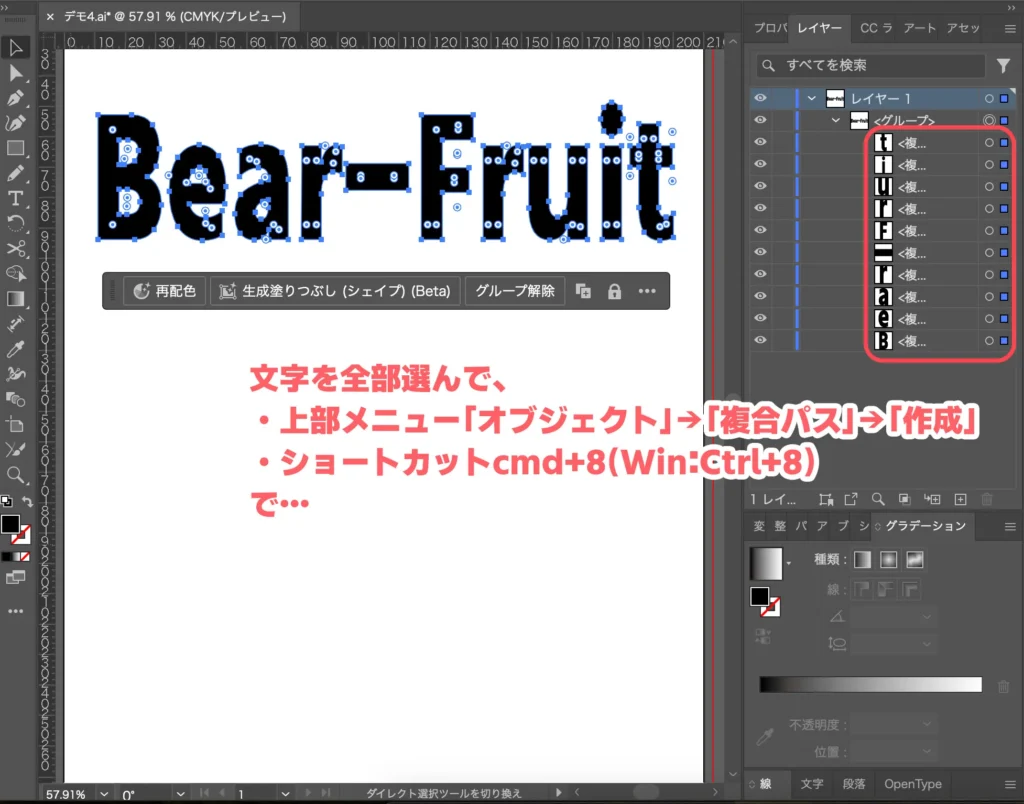The width and height of the screenshot is (1024, 804).
Task: Select the Pen tool
Action: 16,98
